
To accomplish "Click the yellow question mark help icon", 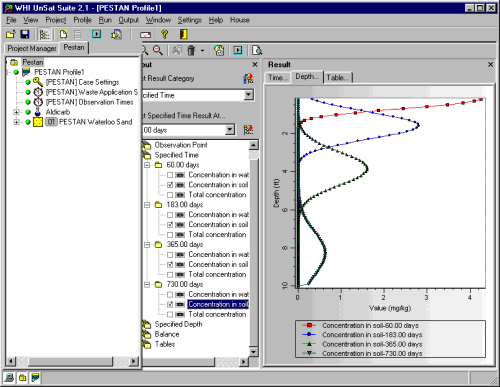I will click(x=164, y=34).
